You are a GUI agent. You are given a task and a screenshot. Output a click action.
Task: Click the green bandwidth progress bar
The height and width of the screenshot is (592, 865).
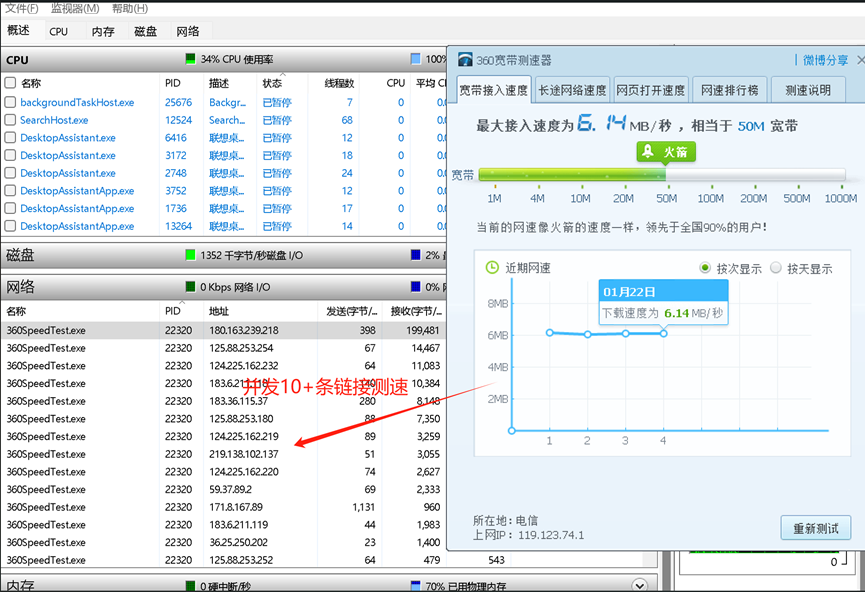[x=572, y=175]
